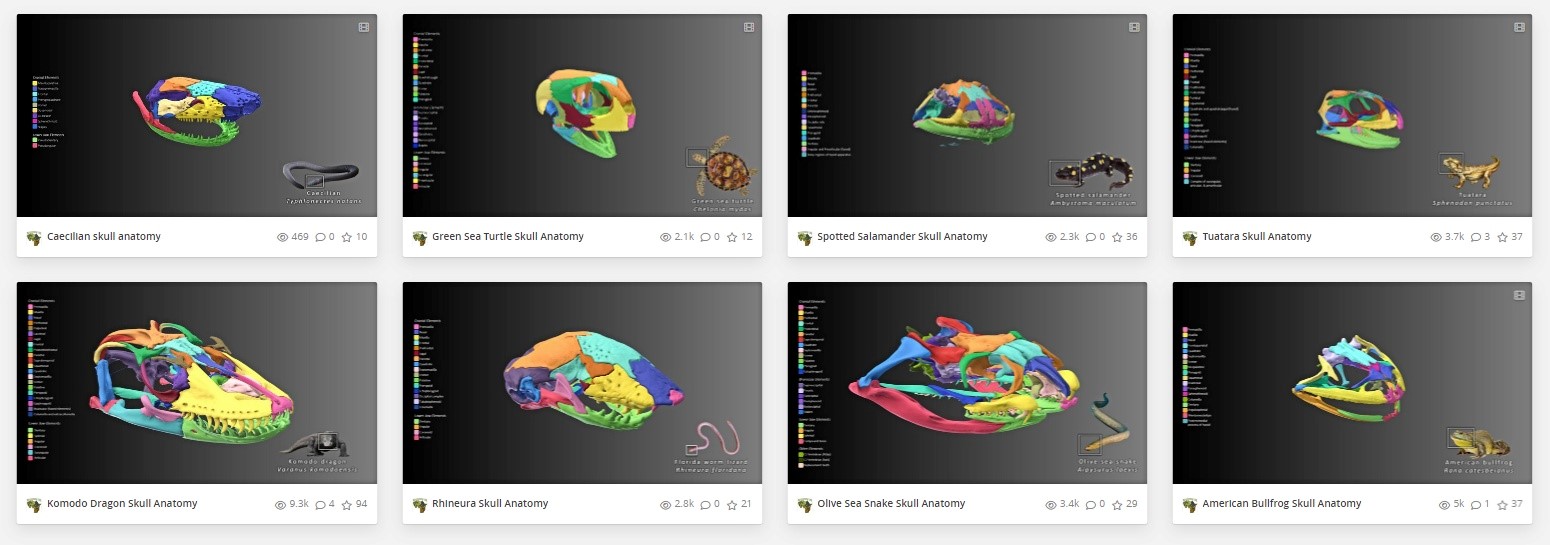Click the animation icon on Green Sea Turtle thumbnail
This screenshot has height=545, width=1550.
[749, 27]
